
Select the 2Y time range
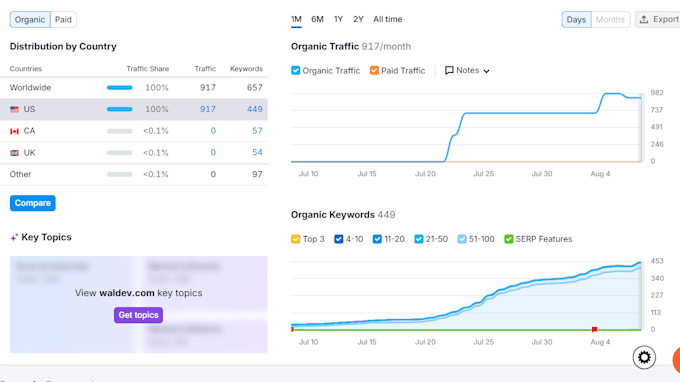pyautogui.click(x=358, y=19)
